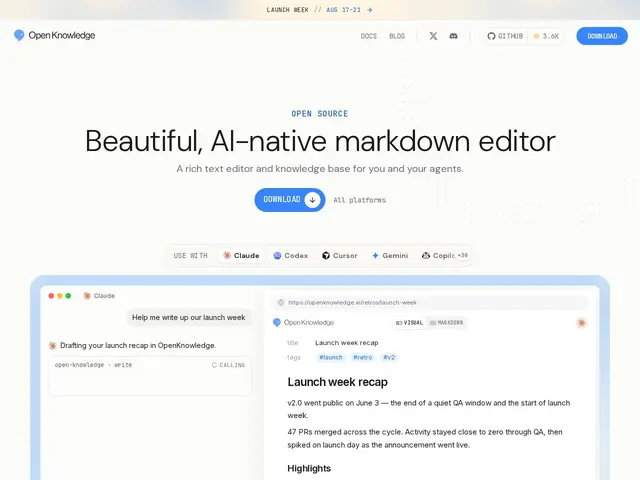This screenshot has width=640, height=480.
Task: Select the Codex tab
Action: (291, 256)
